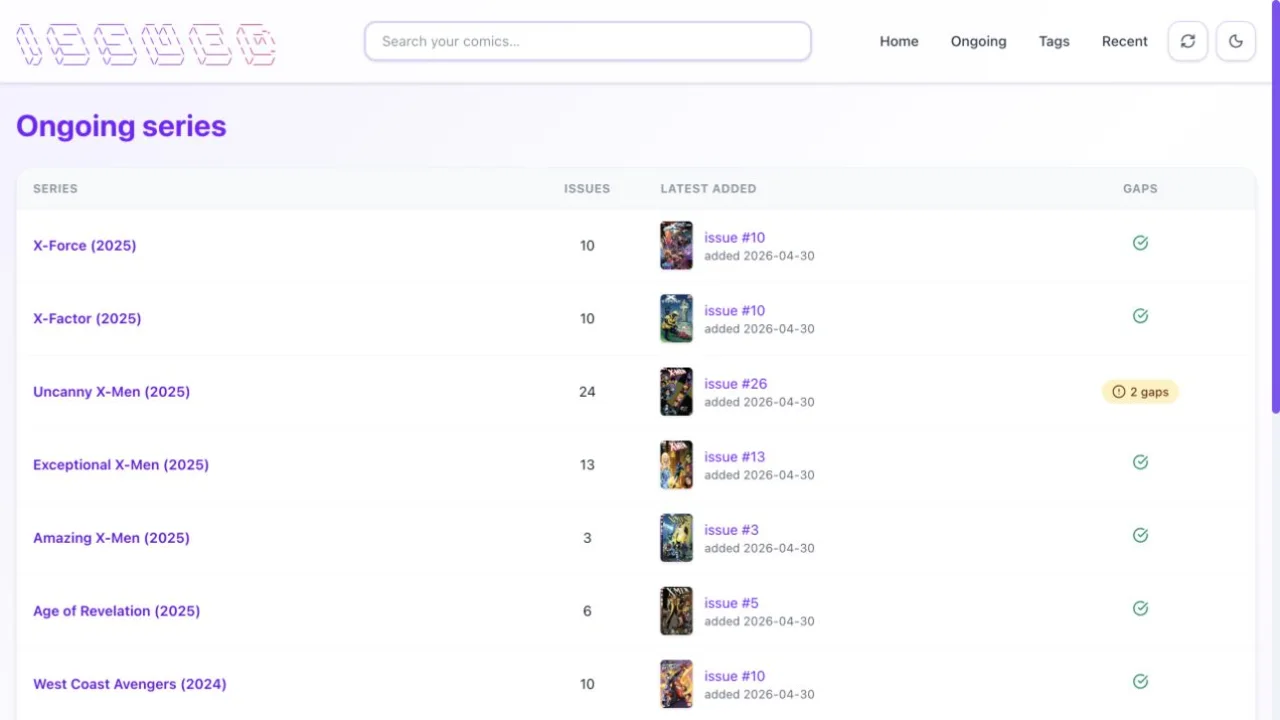
Task: Open the Recent nav item
Action: 1125,41
